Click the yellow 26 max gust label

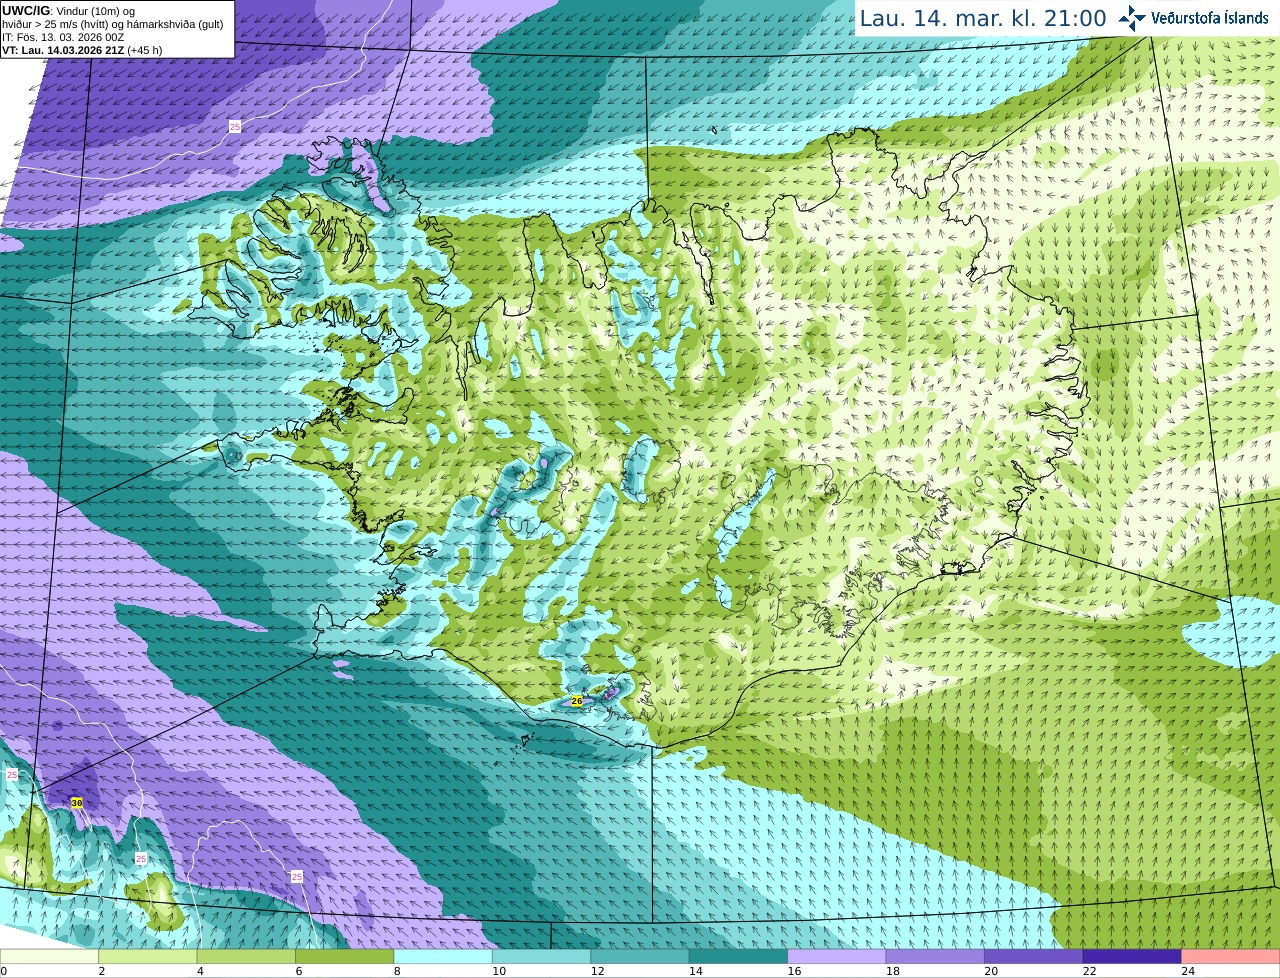click(x=577, y=701)
